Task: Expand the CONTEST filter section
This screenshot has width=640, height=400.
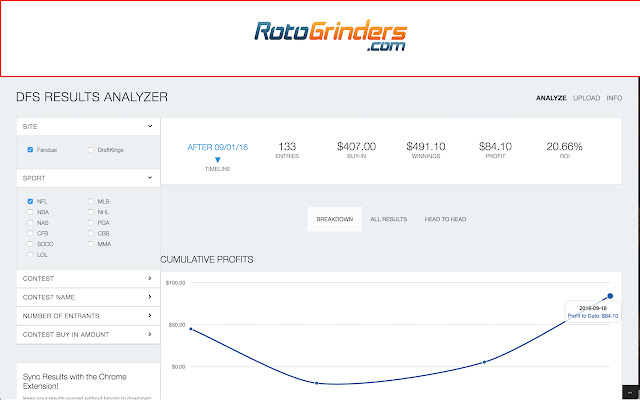Action: (x=88, y=278)
